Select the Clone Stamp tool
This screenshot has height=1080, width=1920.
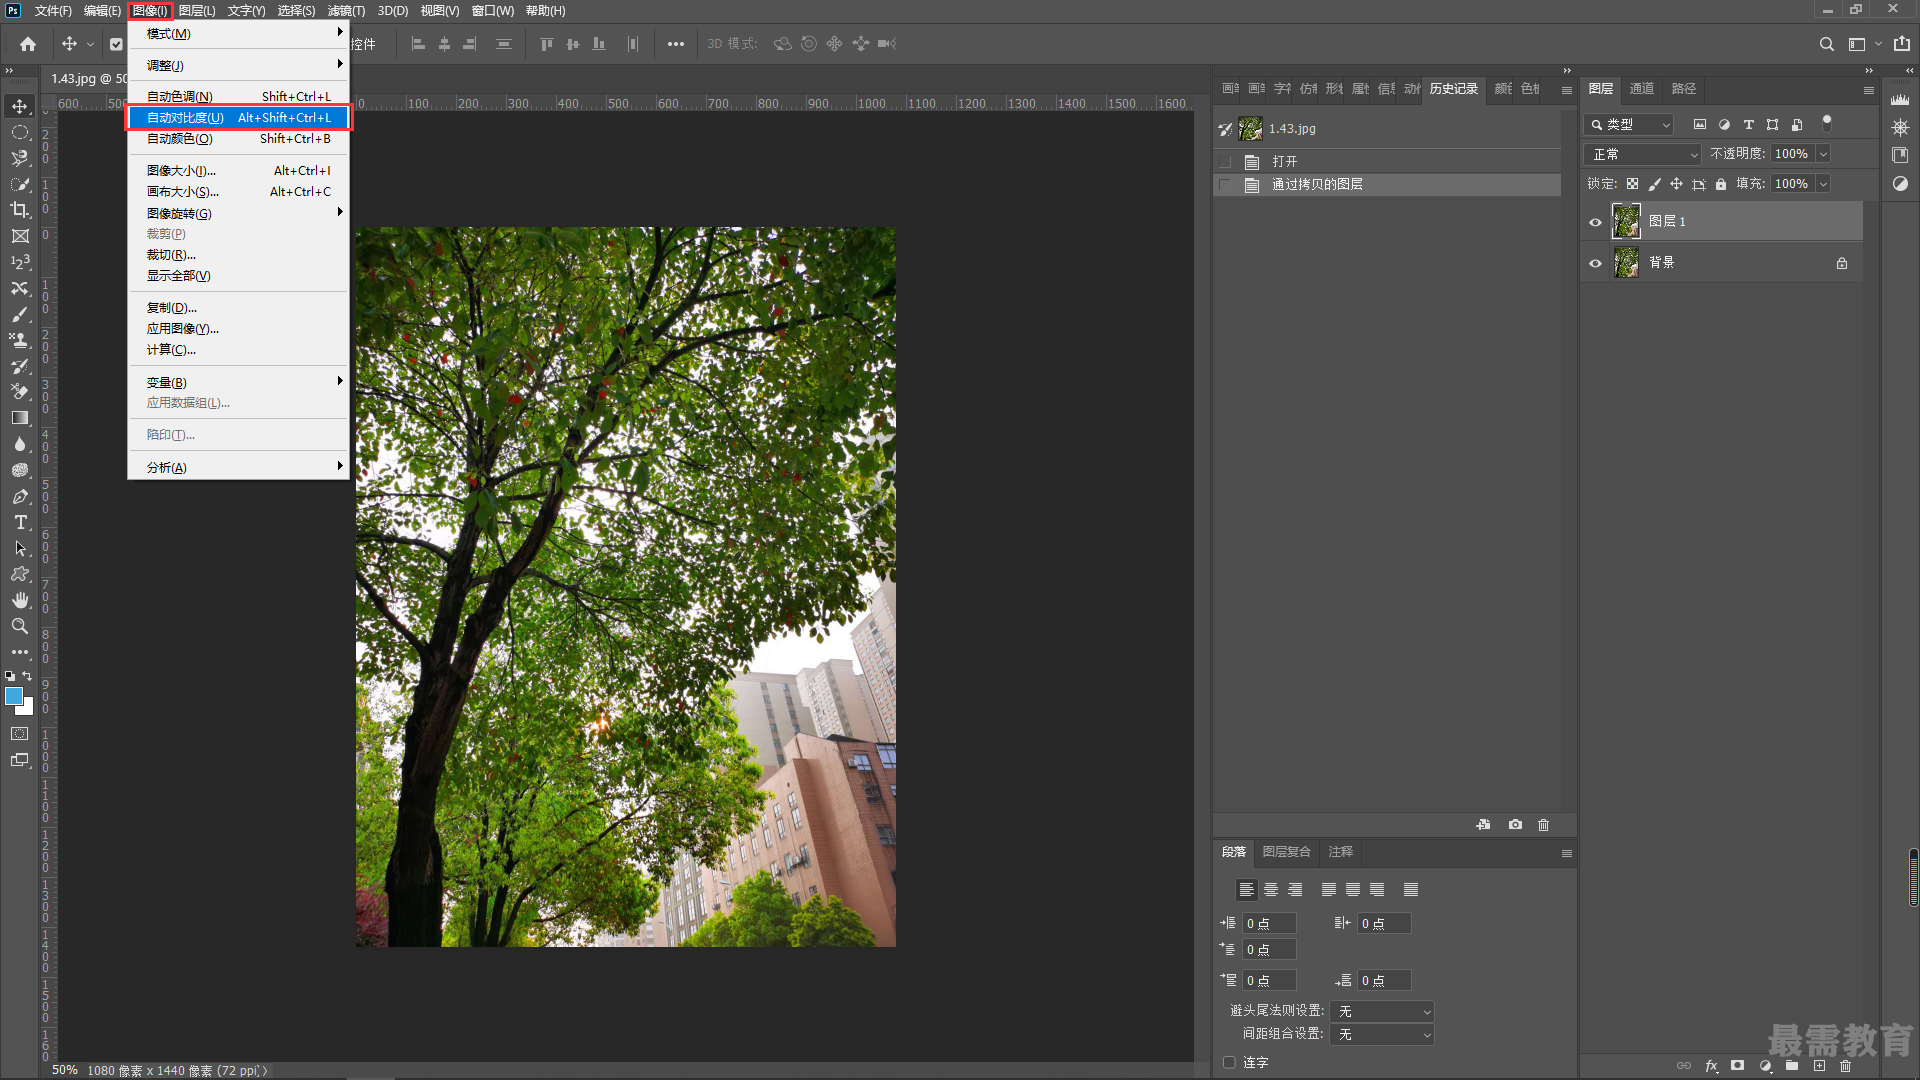point(20,340)
